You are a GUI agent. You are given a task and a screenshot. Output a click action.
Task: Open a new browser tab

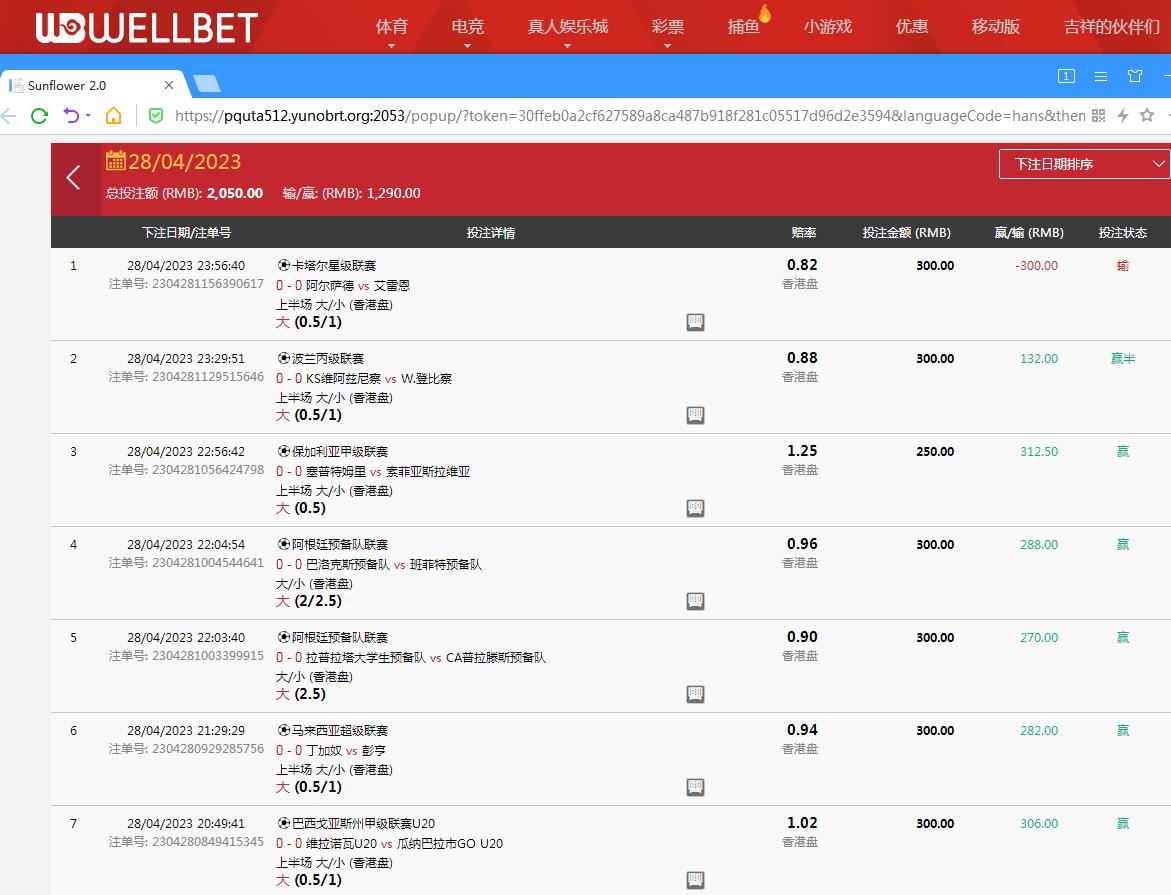(x=207, y=84)
